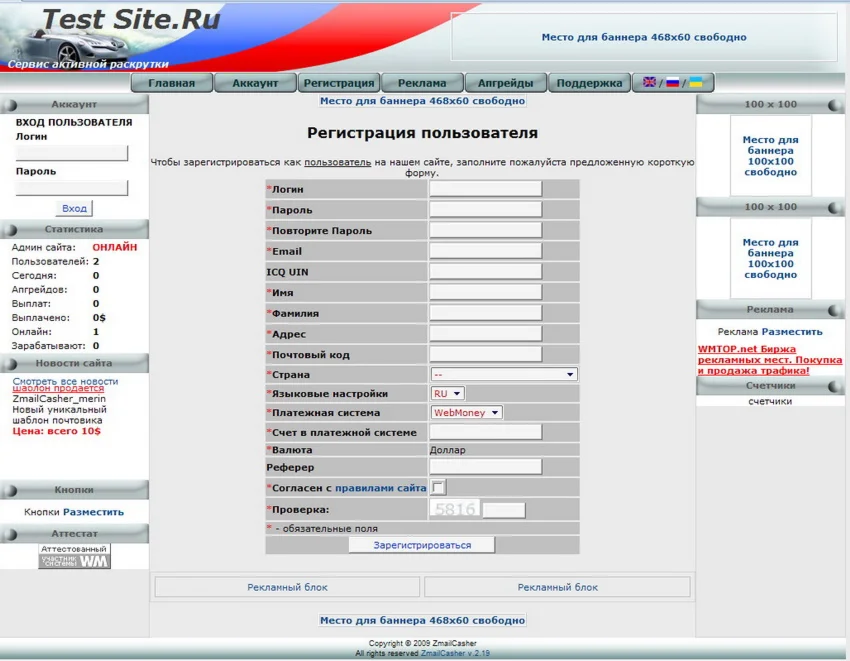Viewport: 850px width, 661px height.
Task: Click the Цена: всего 10$ text
Action: (x=56, y=431)
